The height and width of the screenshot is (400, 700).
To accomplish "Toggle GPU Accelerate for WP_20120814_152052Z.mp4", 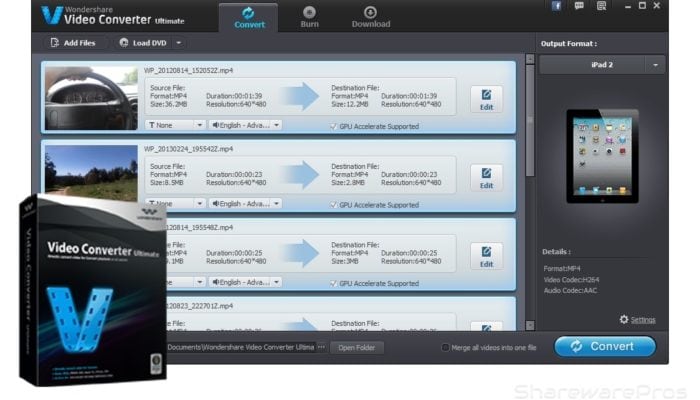I will tap(333, 126).
